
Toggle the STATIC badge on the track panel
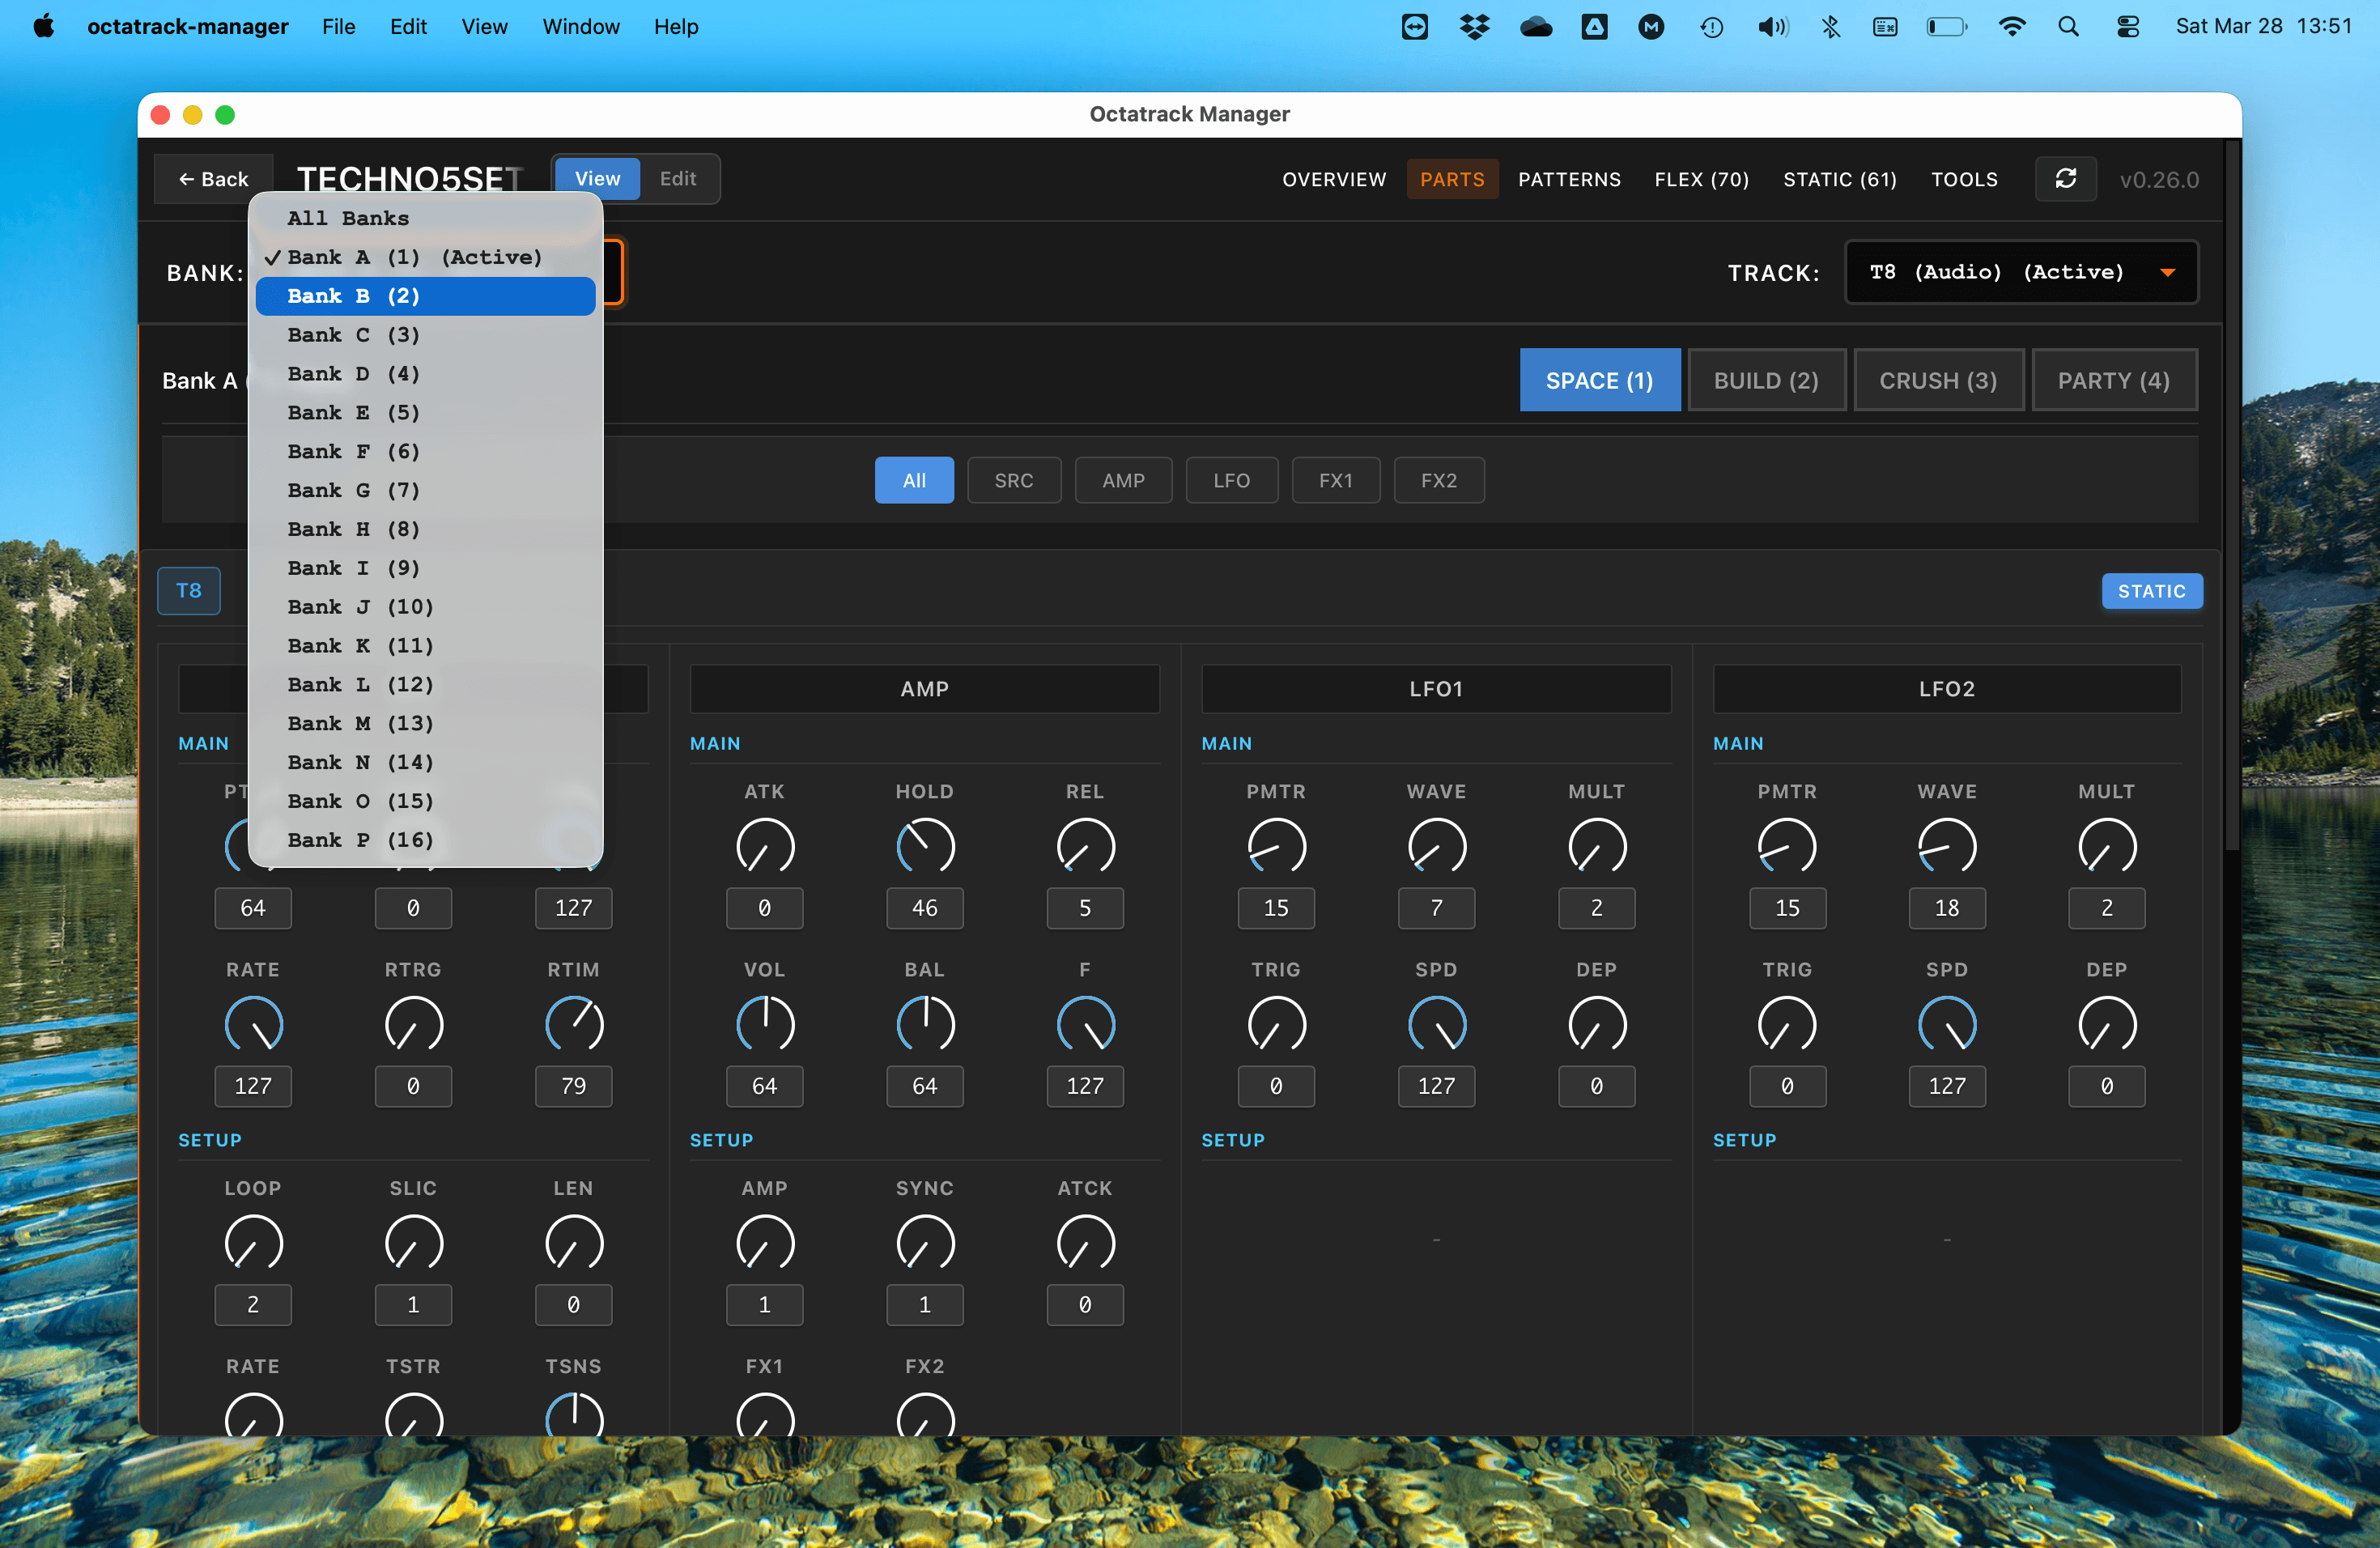click(2152, 591)
